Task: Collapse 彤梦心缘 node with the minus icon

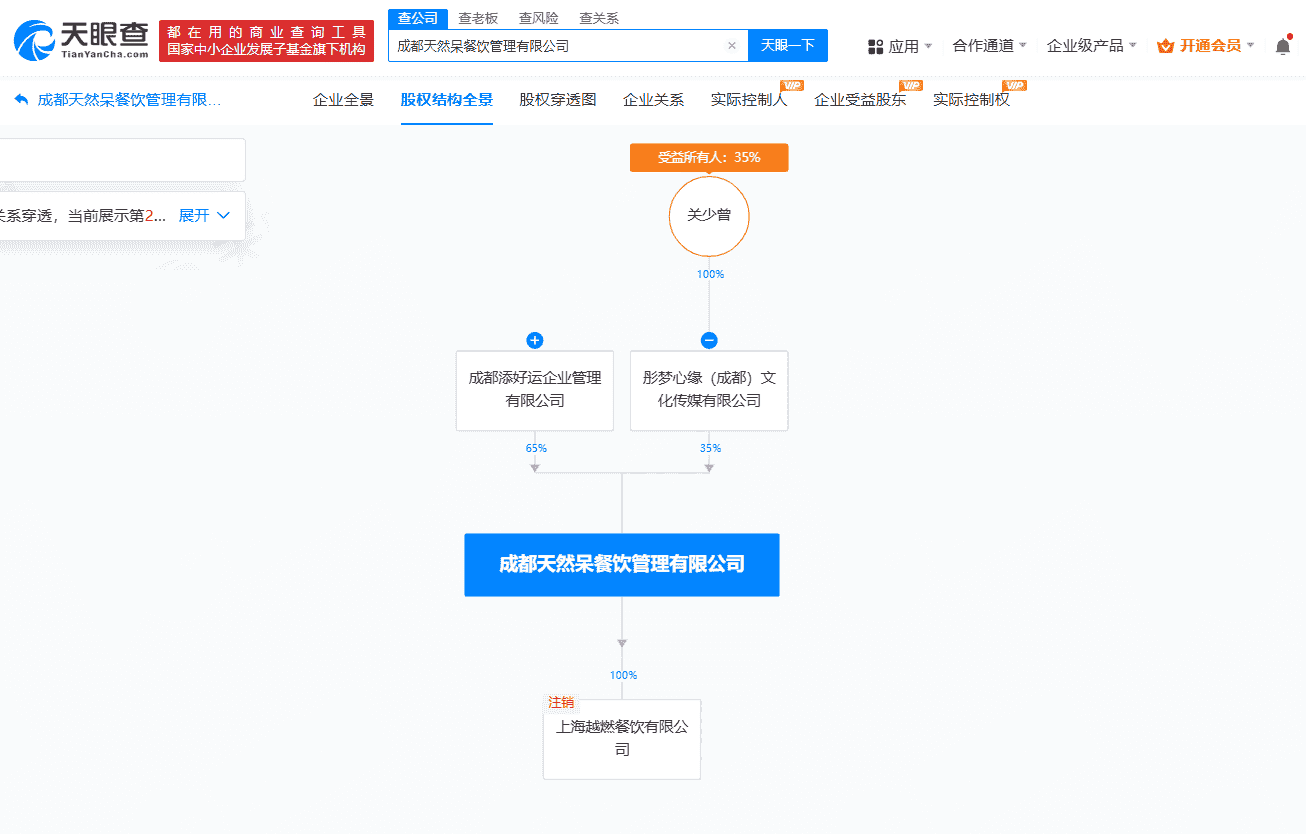Action: (709, 340)
